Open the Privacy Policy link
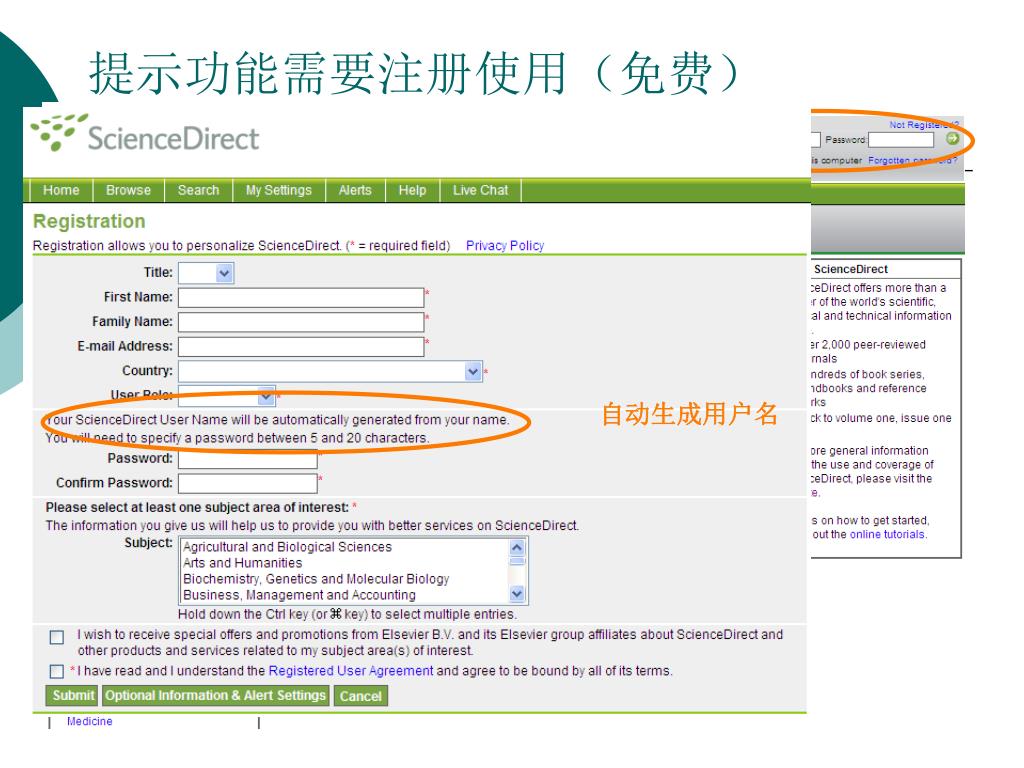Viewport: 1024px width, 768px height. pyautogui.click(x=505, y=246)
